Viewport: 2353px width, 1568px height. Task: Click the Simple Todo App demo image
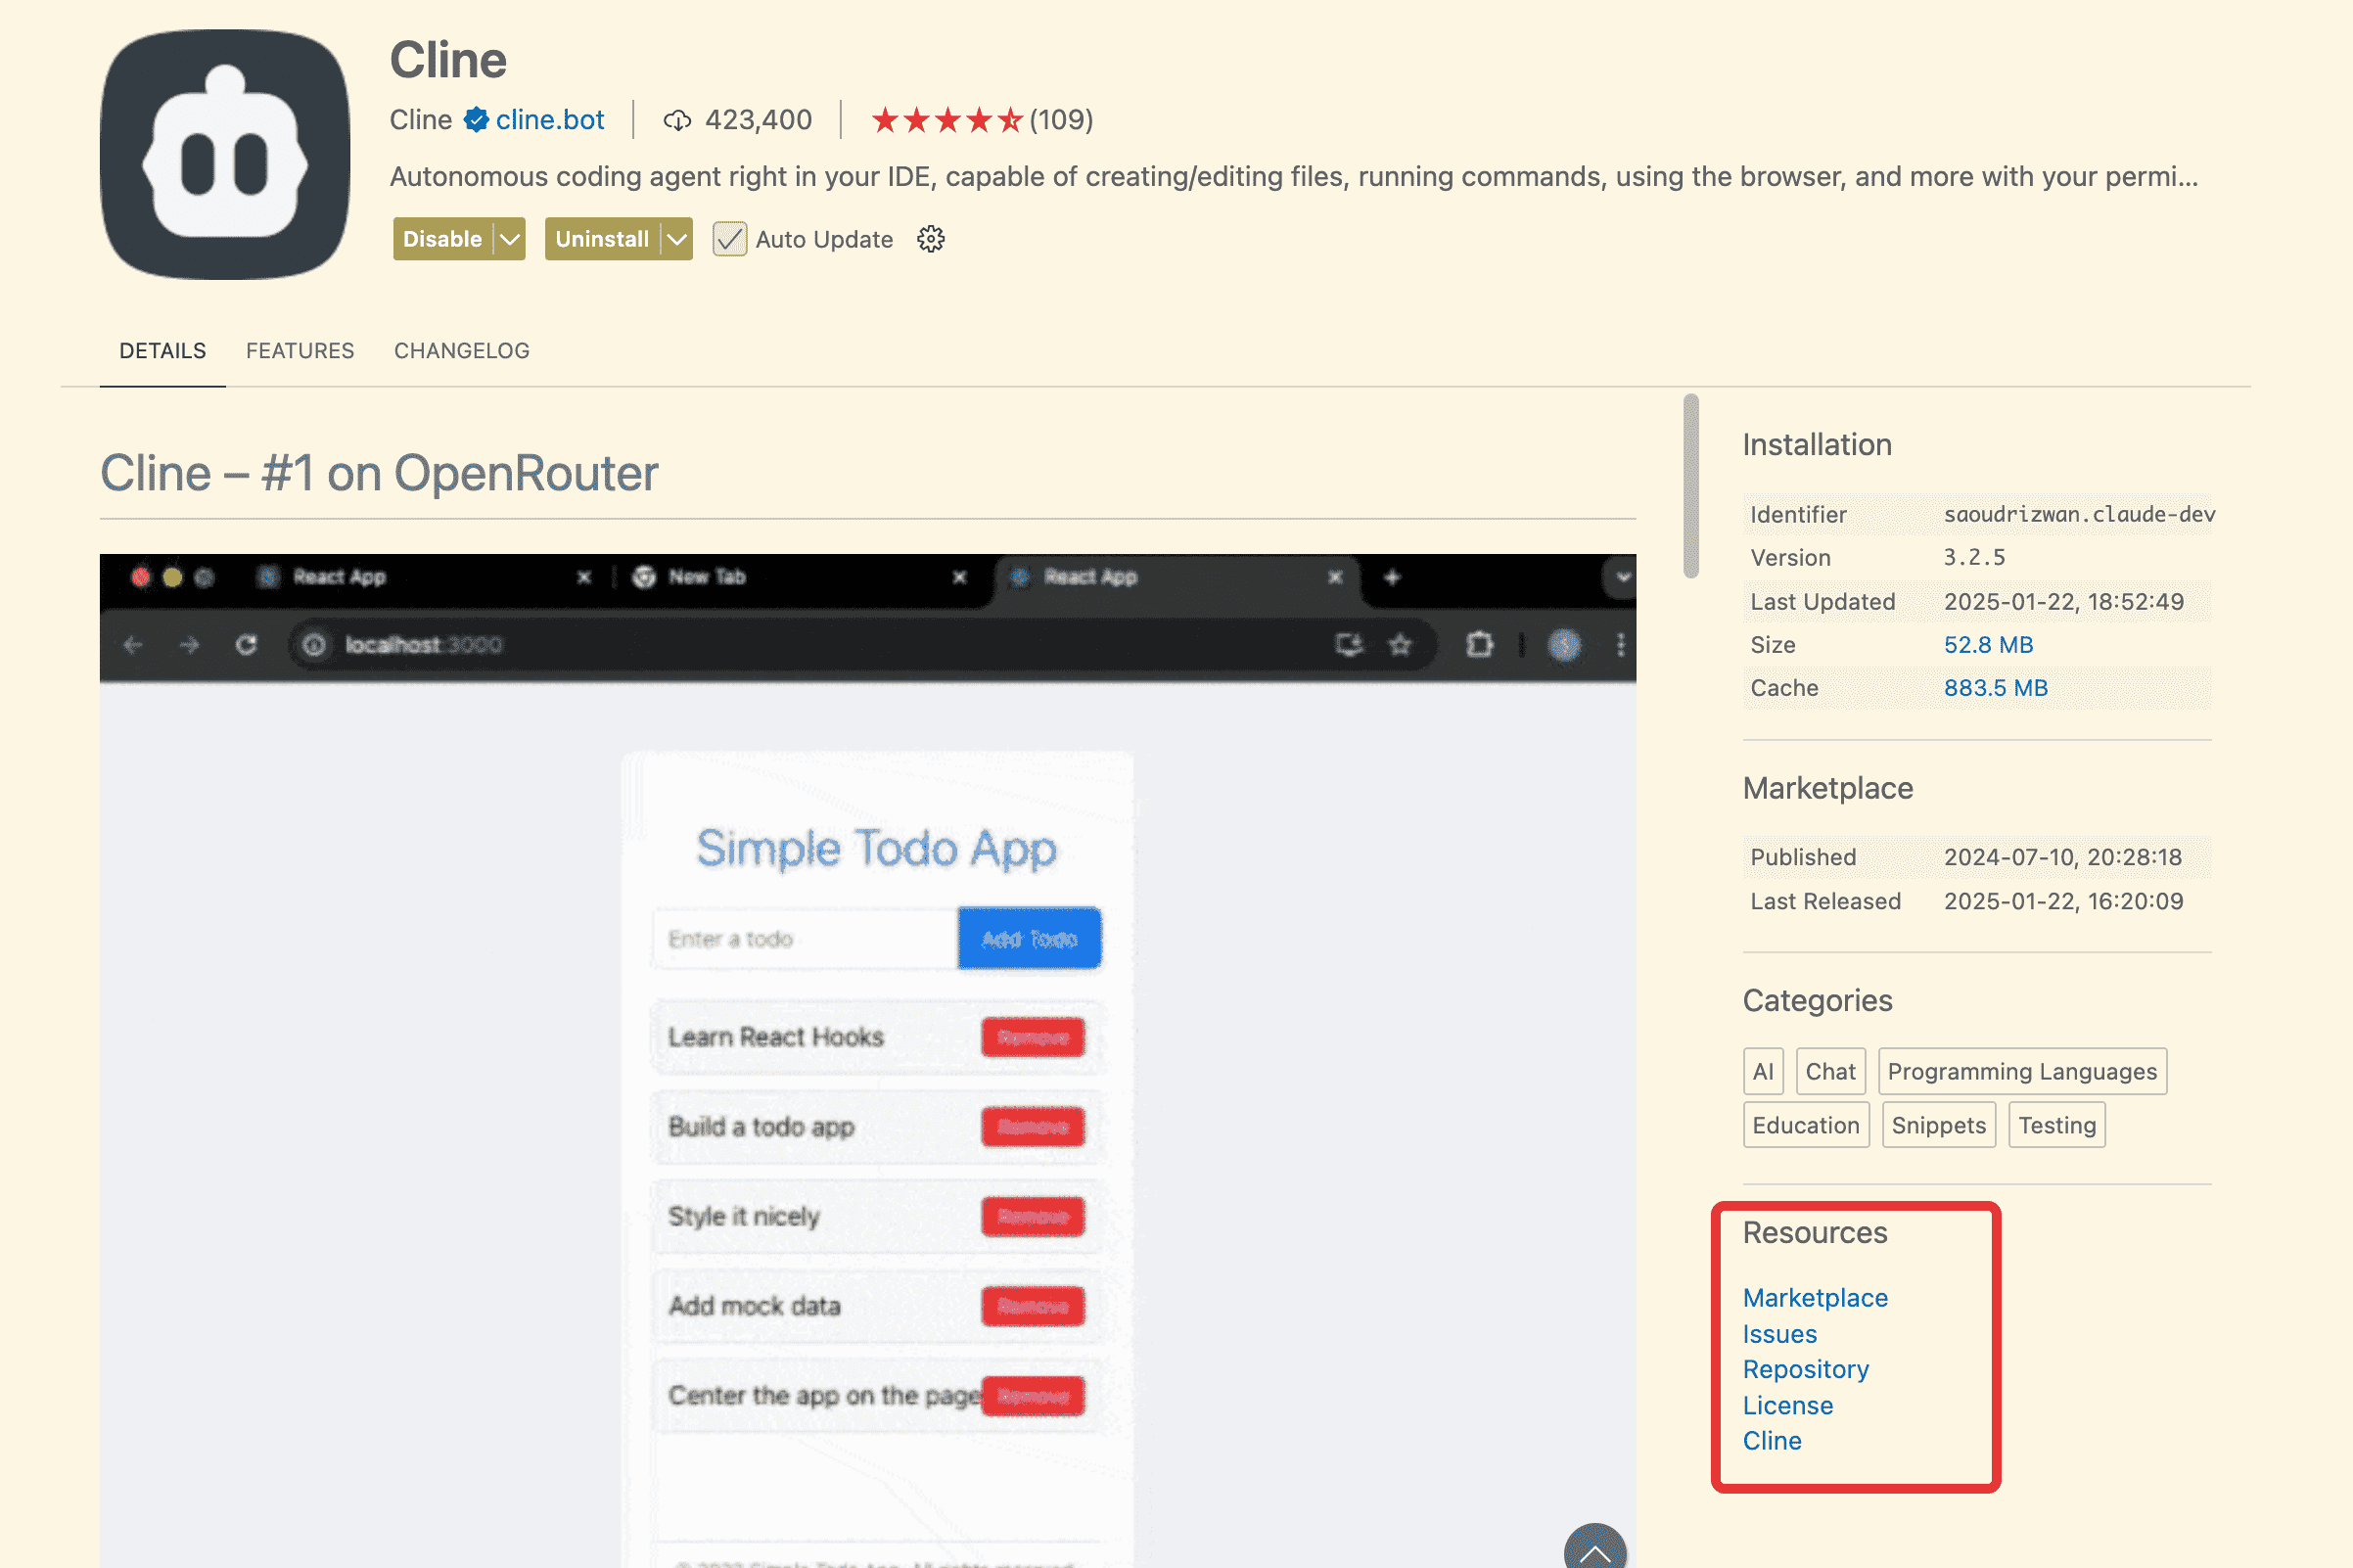[x=867, y=1061]
